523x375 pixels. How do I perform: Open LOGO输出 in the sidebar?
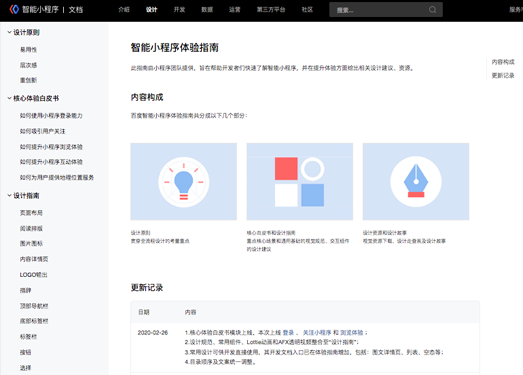pos(33,275)
